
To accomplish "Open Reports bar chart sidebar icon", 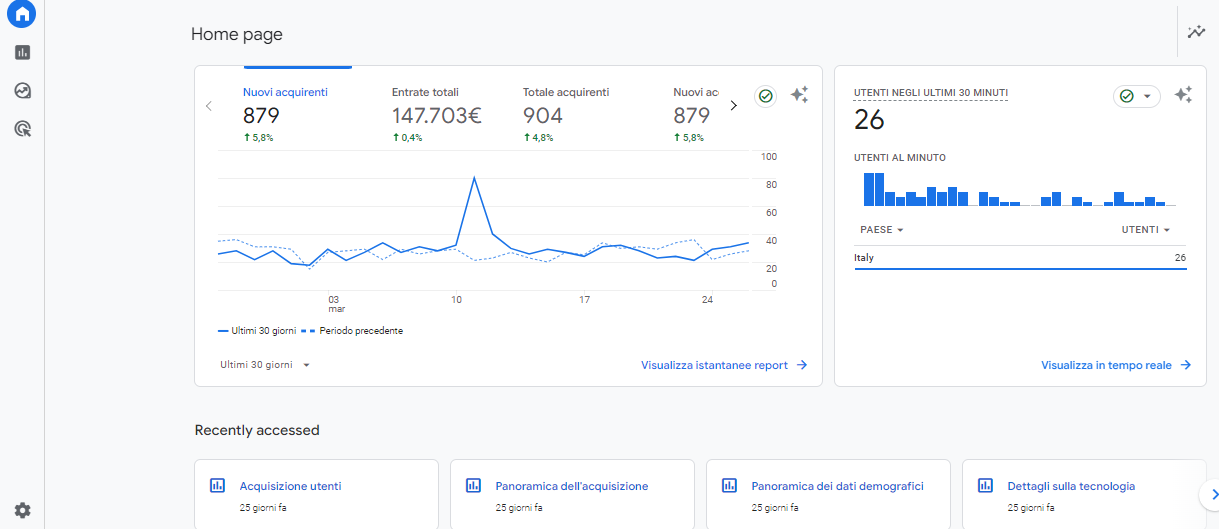I will pos(22,52).
